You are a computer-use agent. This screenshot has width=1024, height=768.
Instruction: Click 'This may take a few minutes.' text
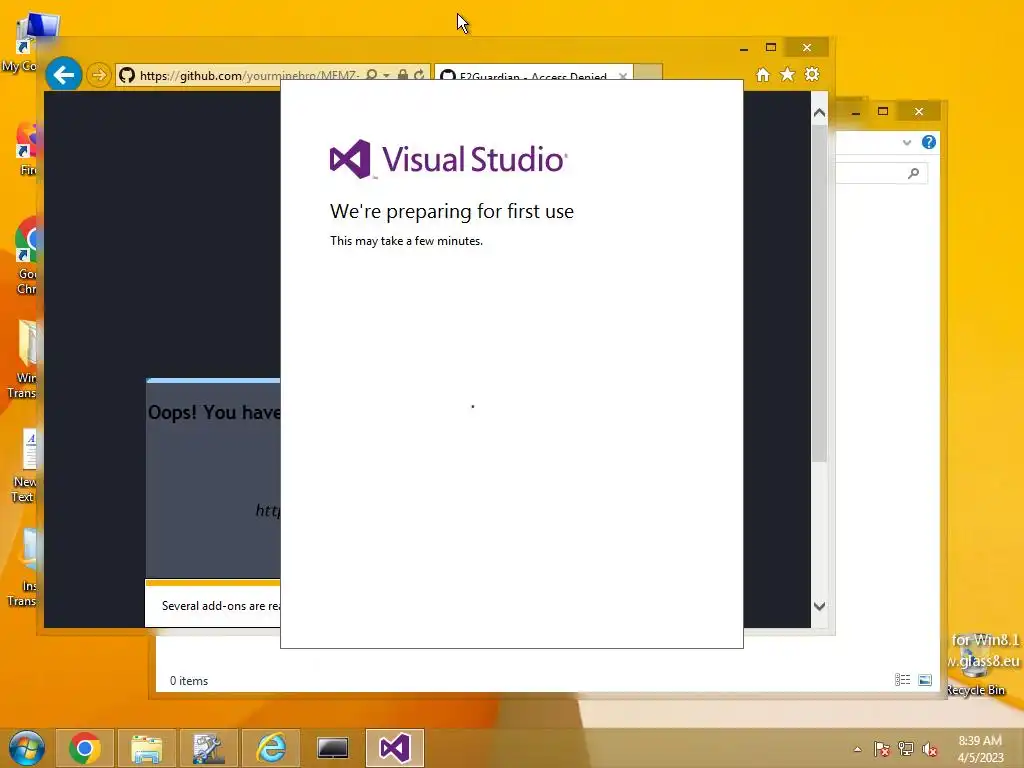(x=406, y=241)
